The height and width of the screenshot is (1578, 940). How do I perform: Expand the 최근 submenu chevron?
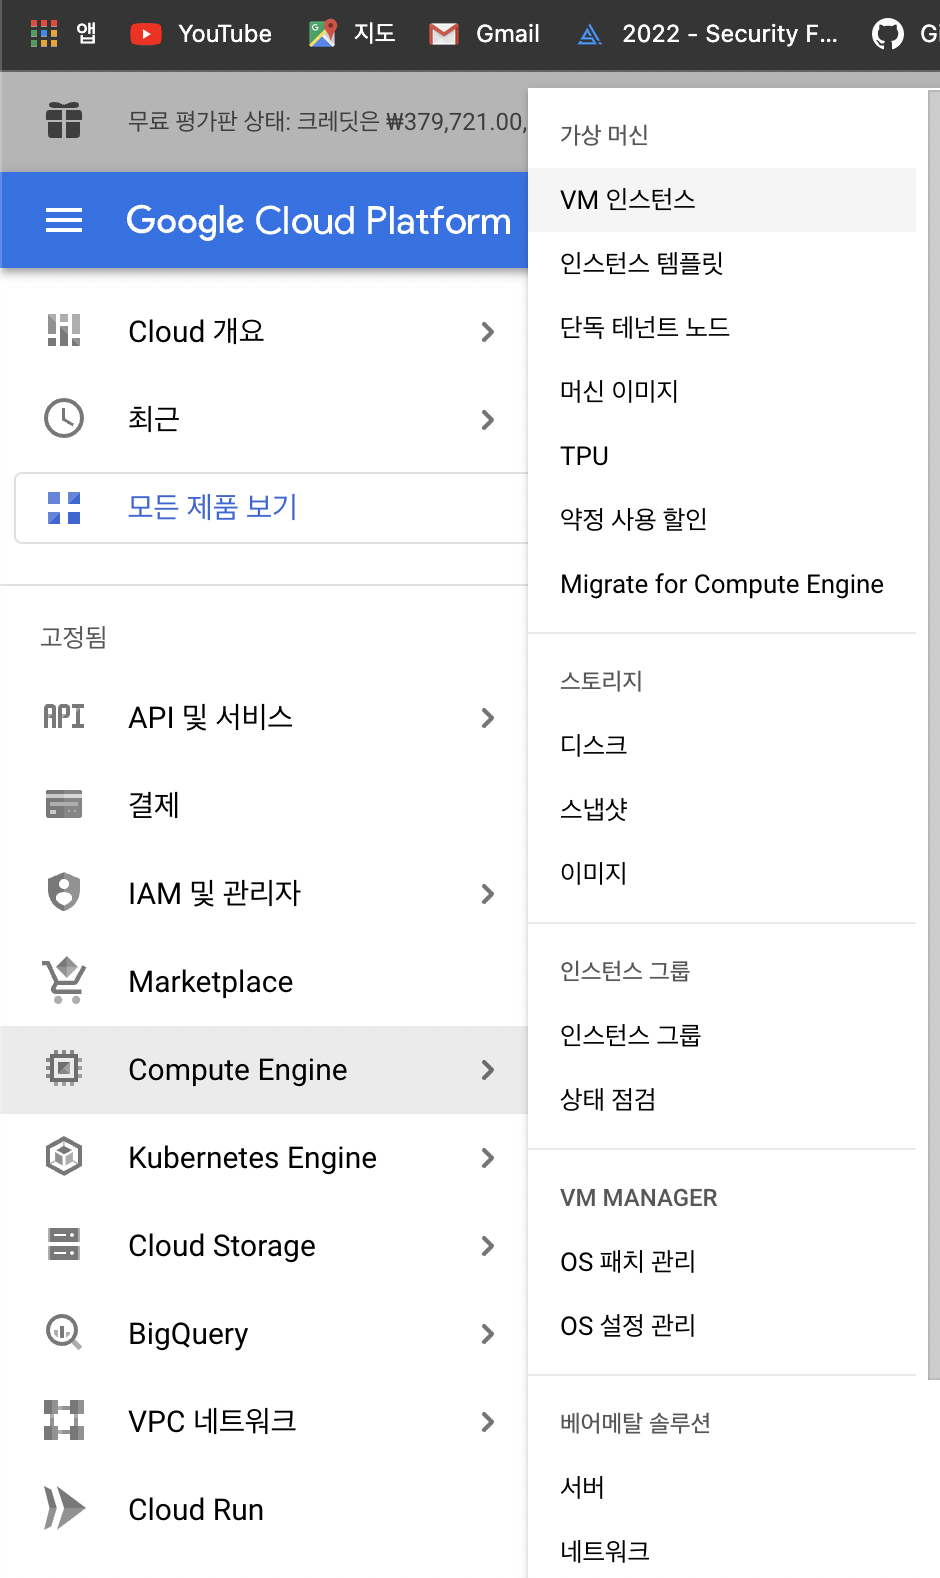488,420
